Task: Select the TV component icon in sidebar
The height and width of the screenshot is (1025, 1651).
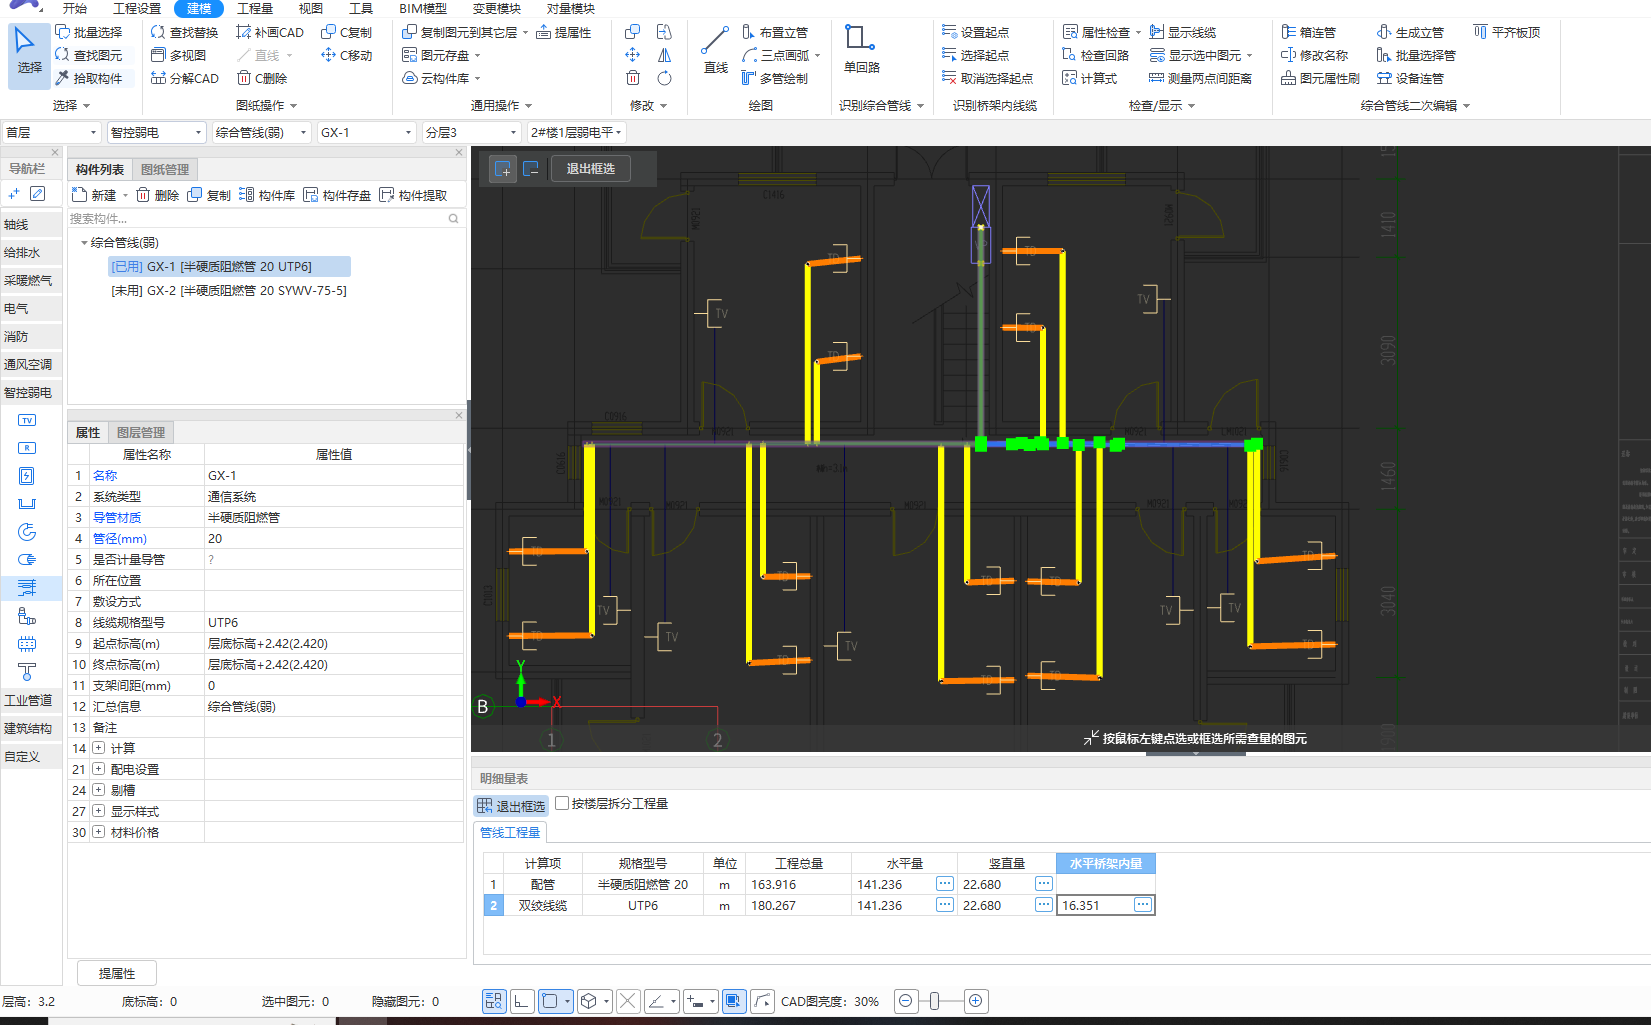Action: pyautogui.click(x=27, y=420)
